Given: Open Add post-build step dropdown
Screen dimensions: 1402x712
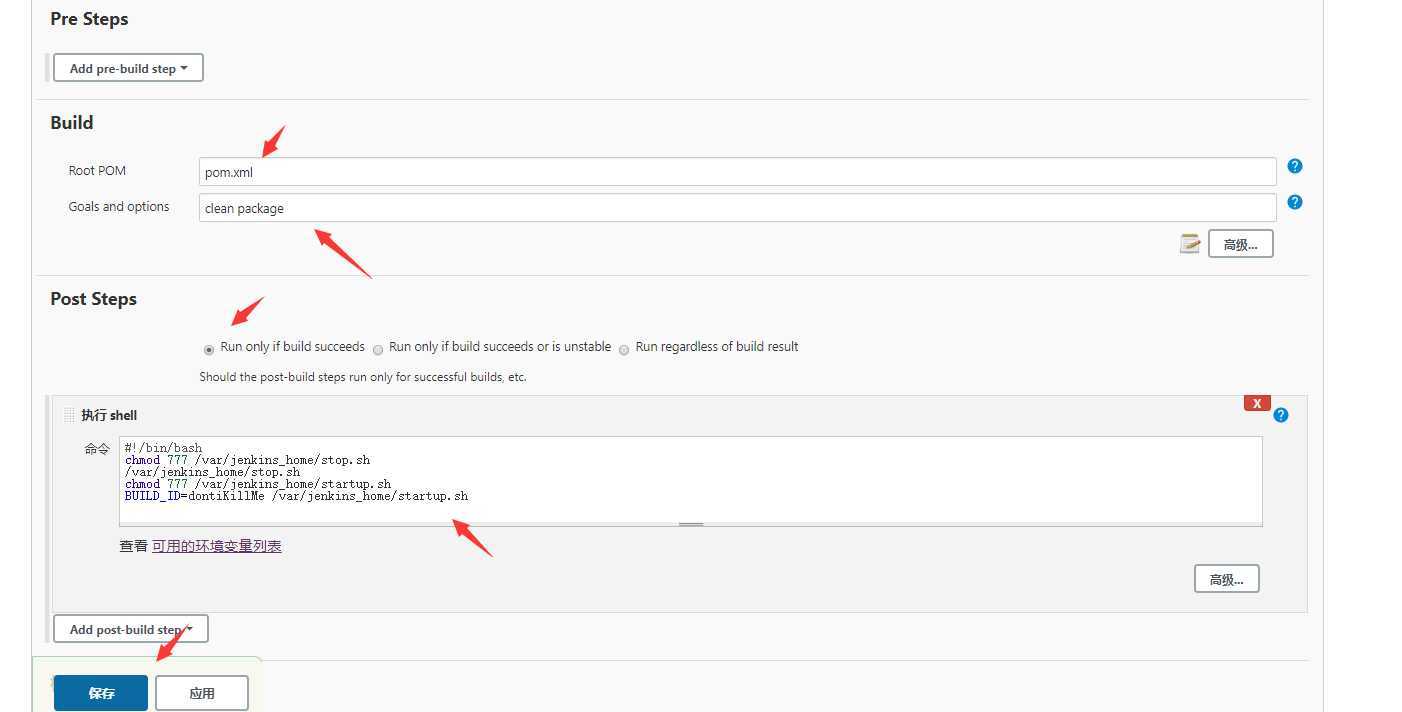Looking at the screenshot, I should (130, 629).
